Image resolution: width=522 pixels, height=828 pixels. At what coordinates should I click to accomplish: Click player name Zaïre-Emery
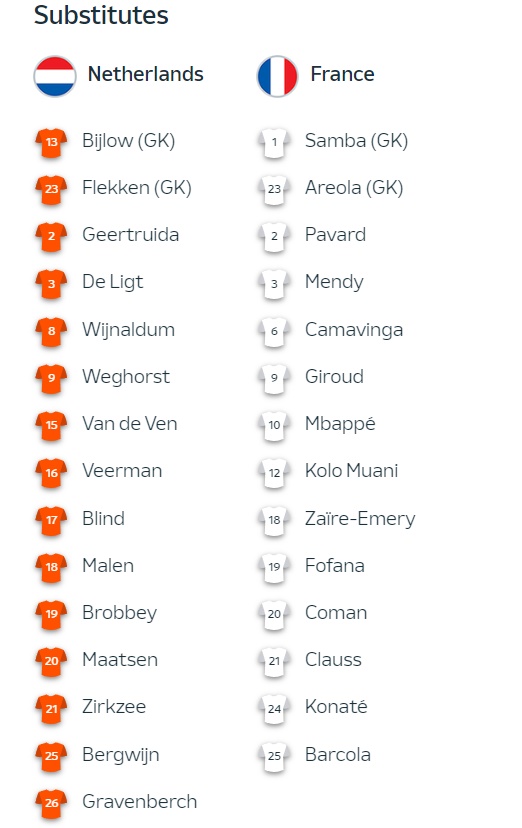pos(360,519)
